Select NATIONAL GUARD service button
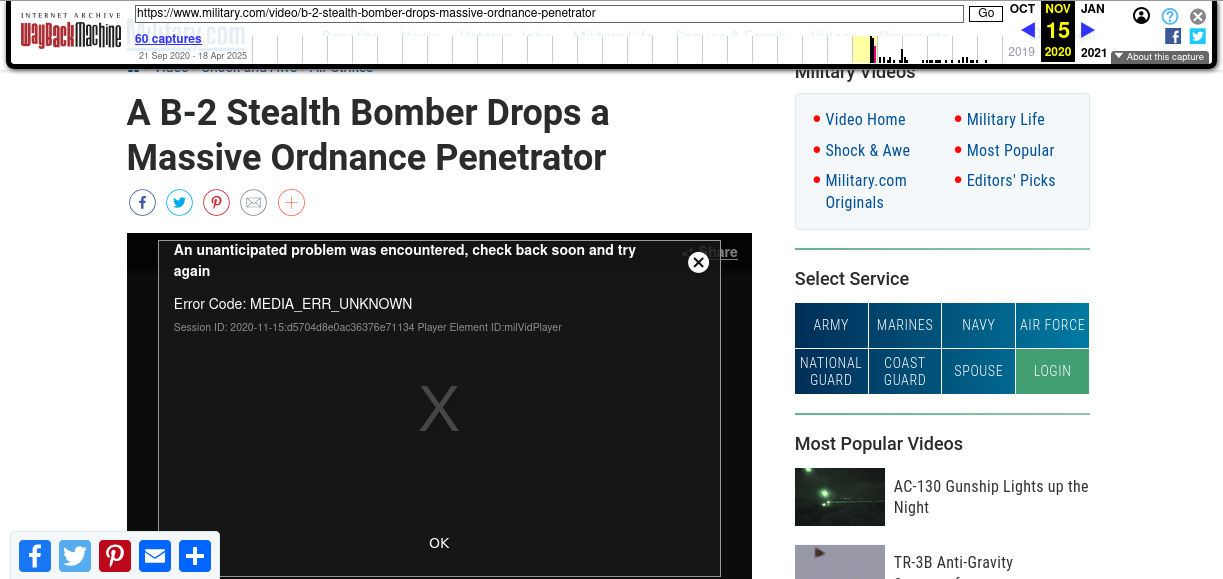 coord(831,371)
